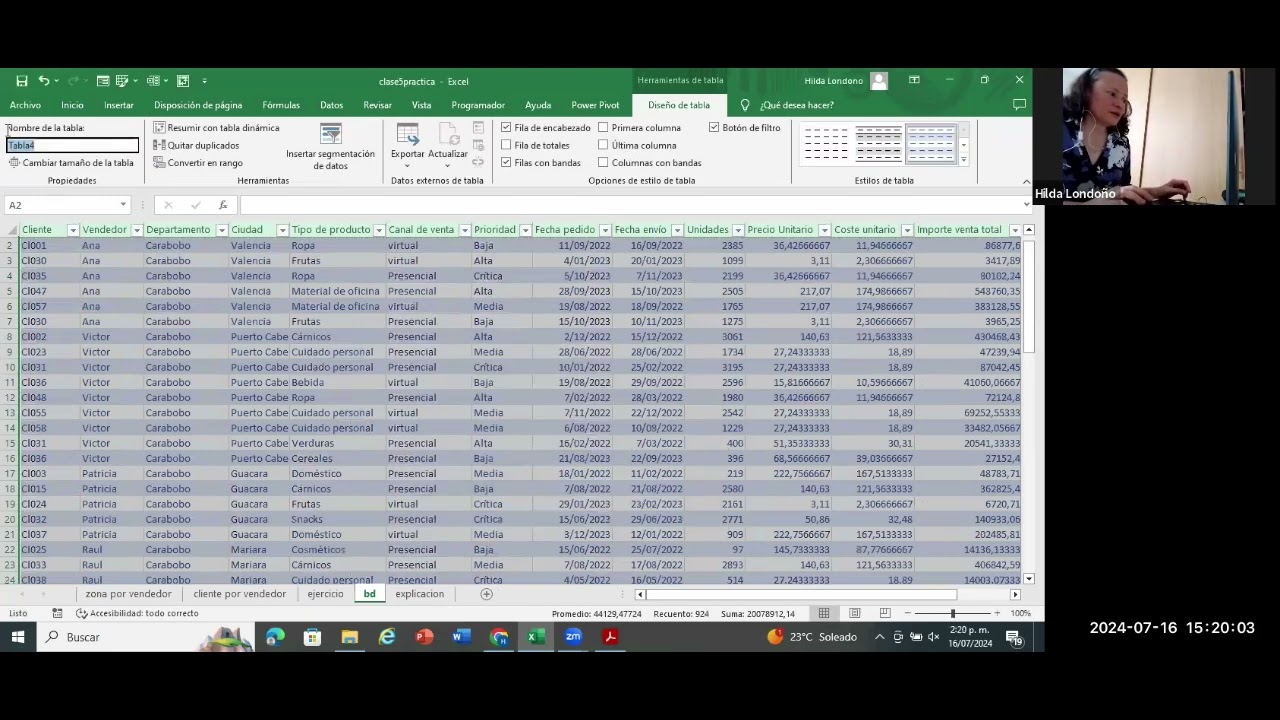Uncheck Fila de encabezado
Screen dimensions: 1280x720
point(506,128)
